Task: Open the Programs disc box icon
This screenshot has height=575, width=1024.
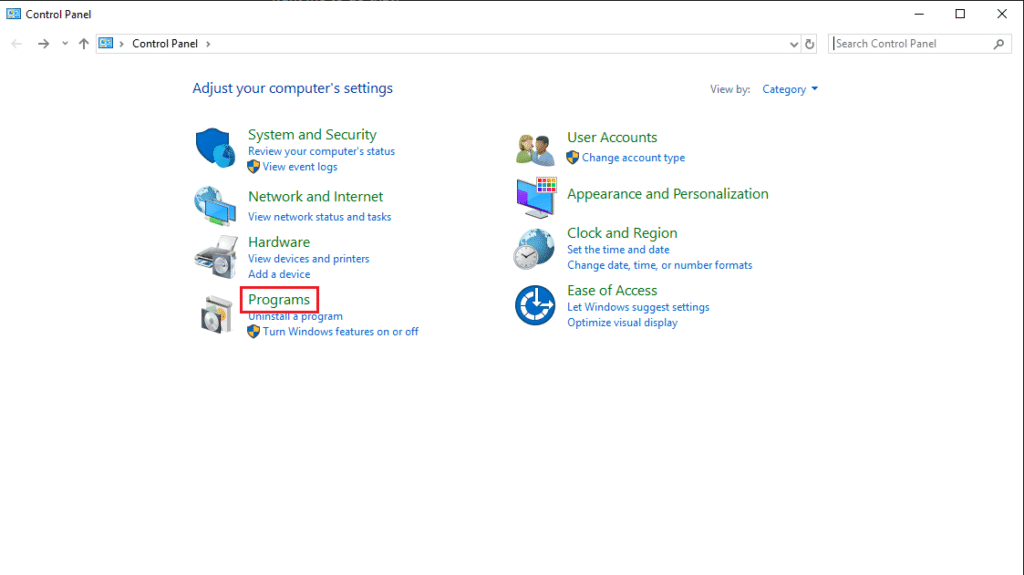Action: pos(216,314)
